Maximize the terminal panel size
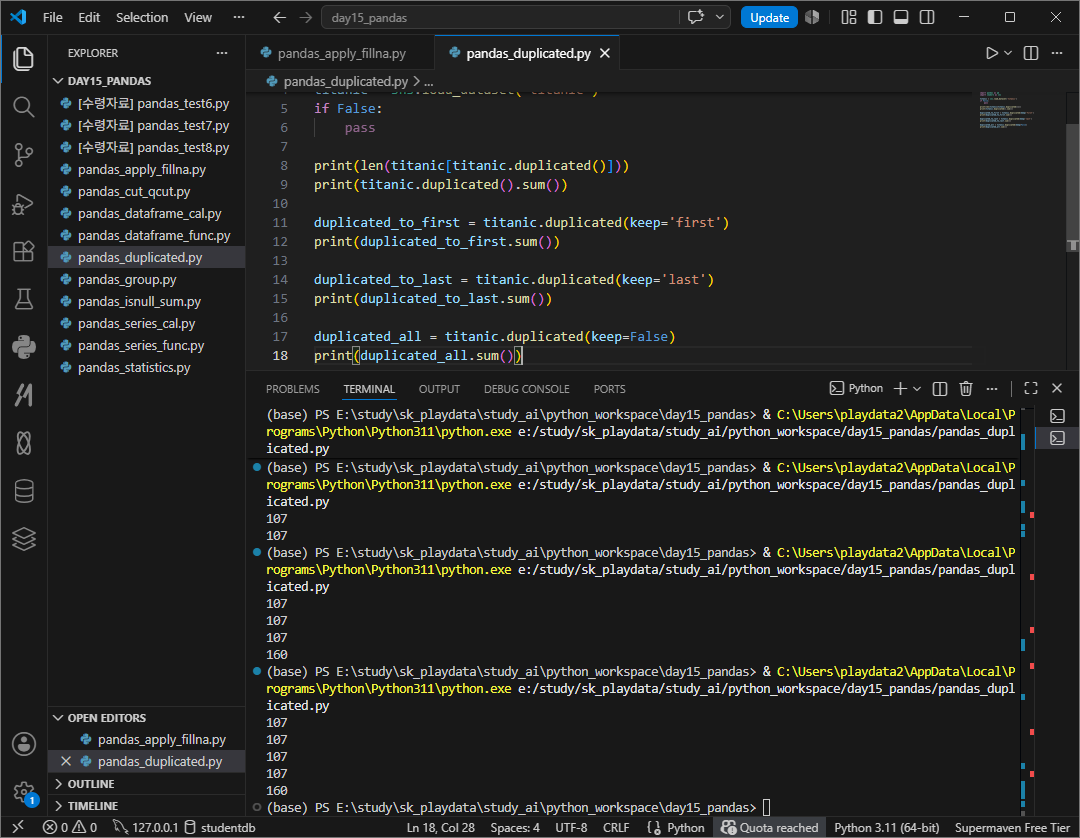 point(1030,389)
